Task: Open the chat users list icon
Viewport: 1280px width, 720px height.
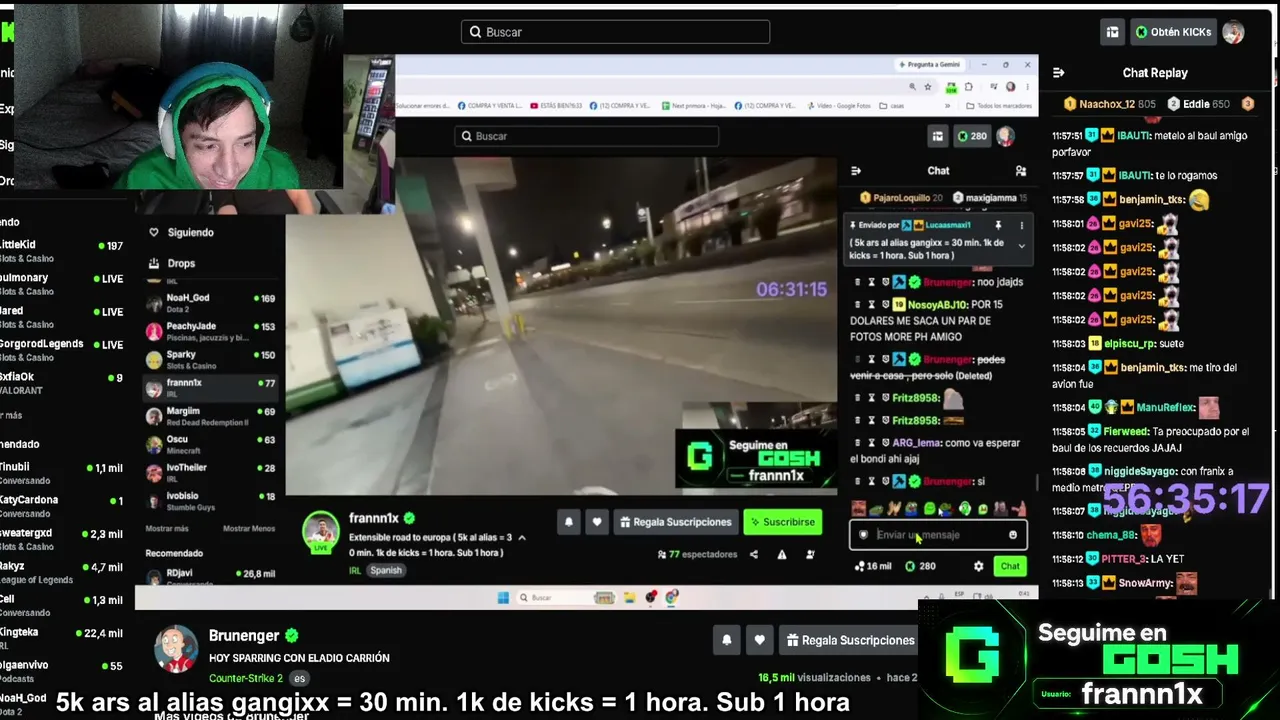Action: [1021, 171]
